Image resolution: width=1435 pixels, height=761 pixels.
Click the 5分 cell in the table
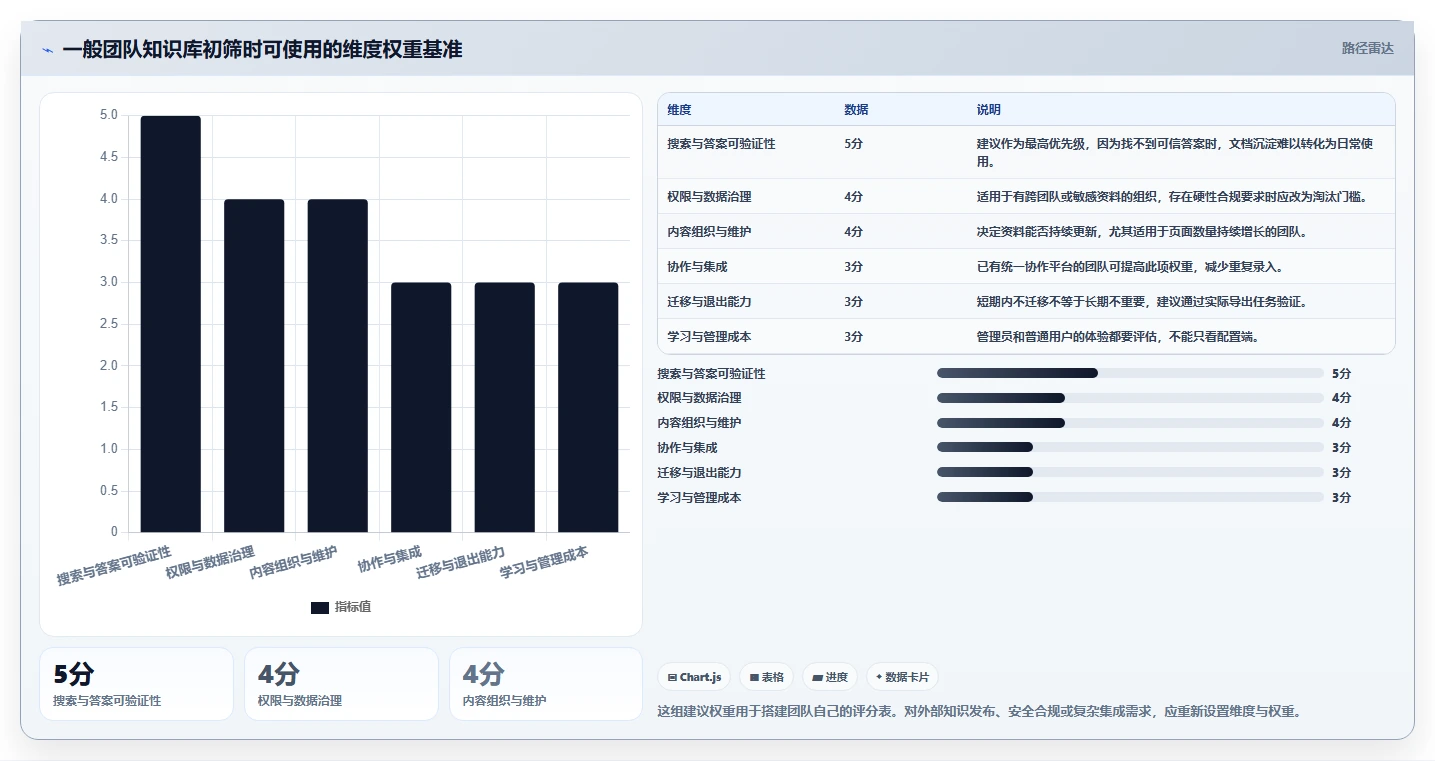(853, 144)
